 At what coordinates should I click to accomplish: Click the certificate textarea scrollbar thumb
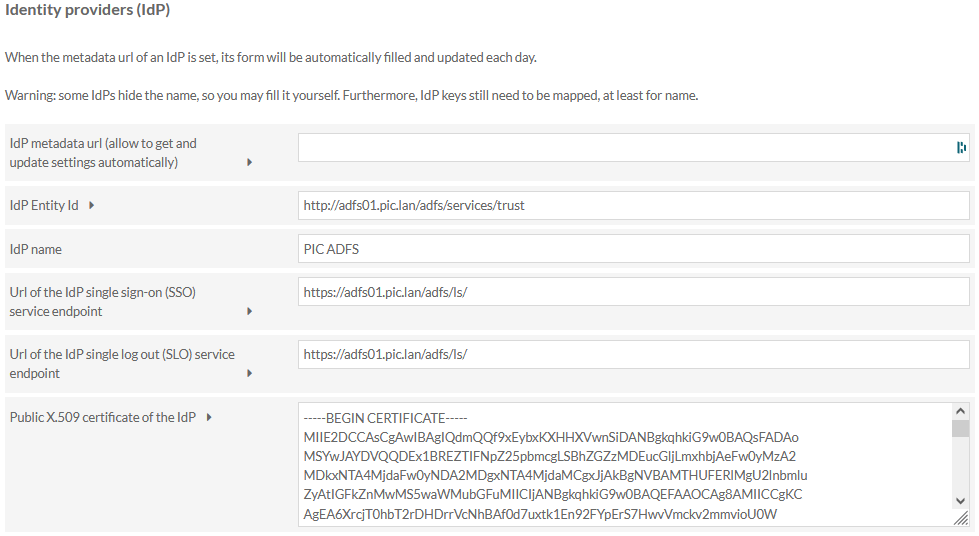pos(960,429)
